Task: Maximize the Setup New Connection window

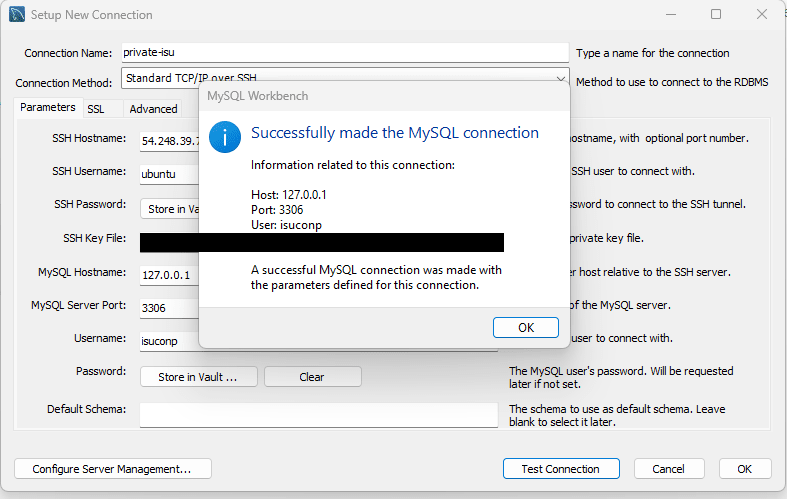Action: (x=716, y=15)
